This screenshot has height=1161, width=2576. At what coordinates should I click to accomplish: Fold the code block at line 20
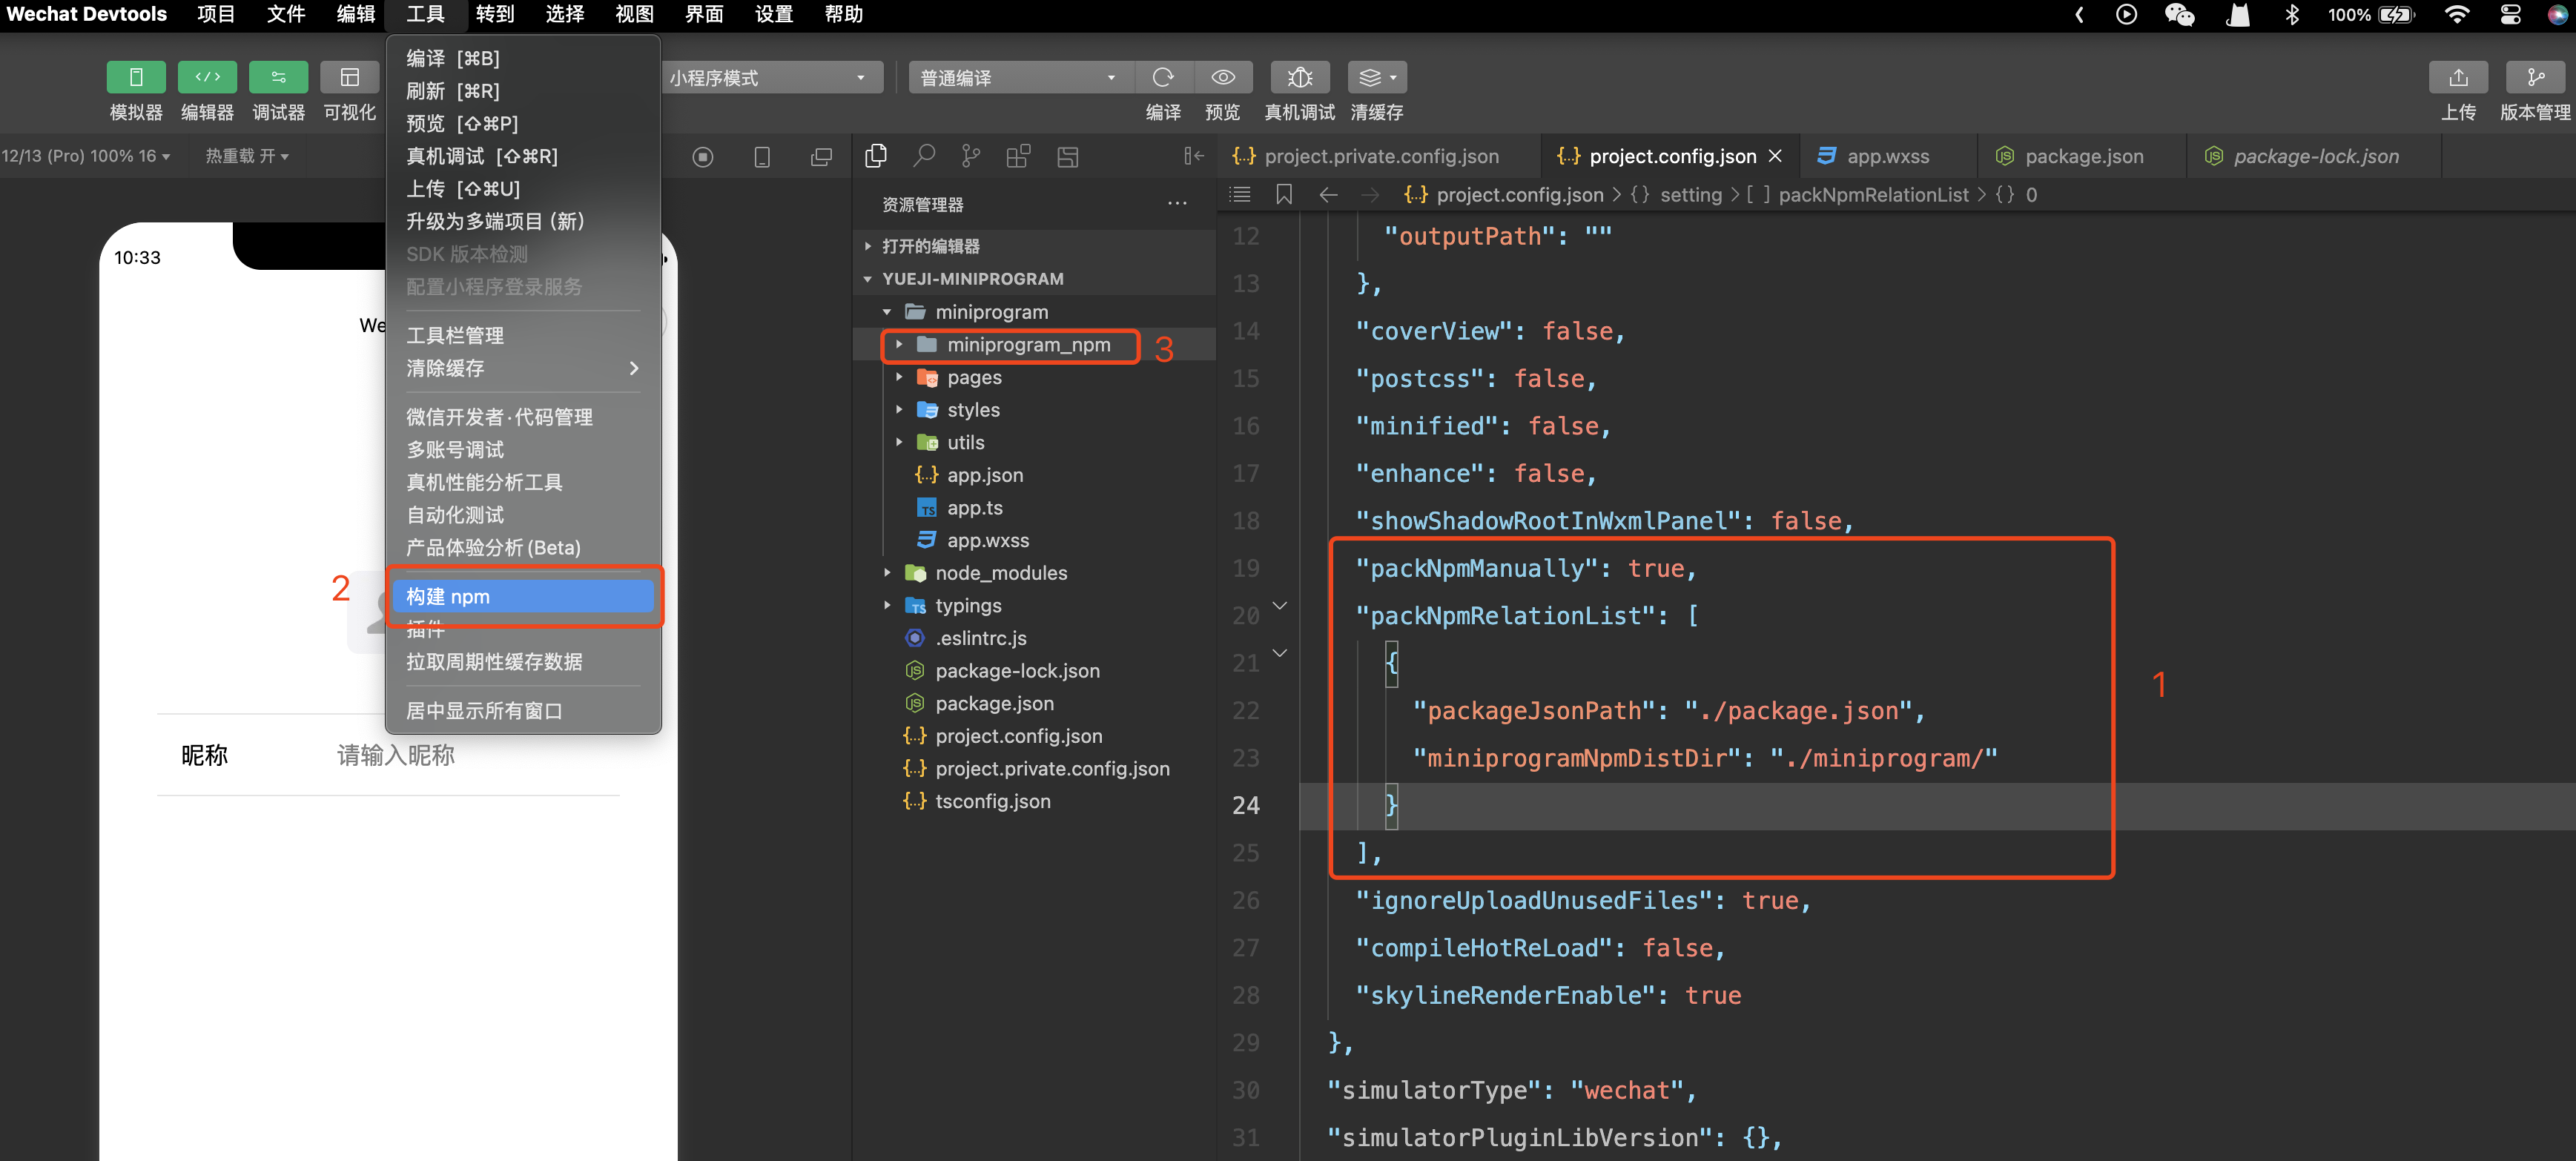coord(1279,605)
